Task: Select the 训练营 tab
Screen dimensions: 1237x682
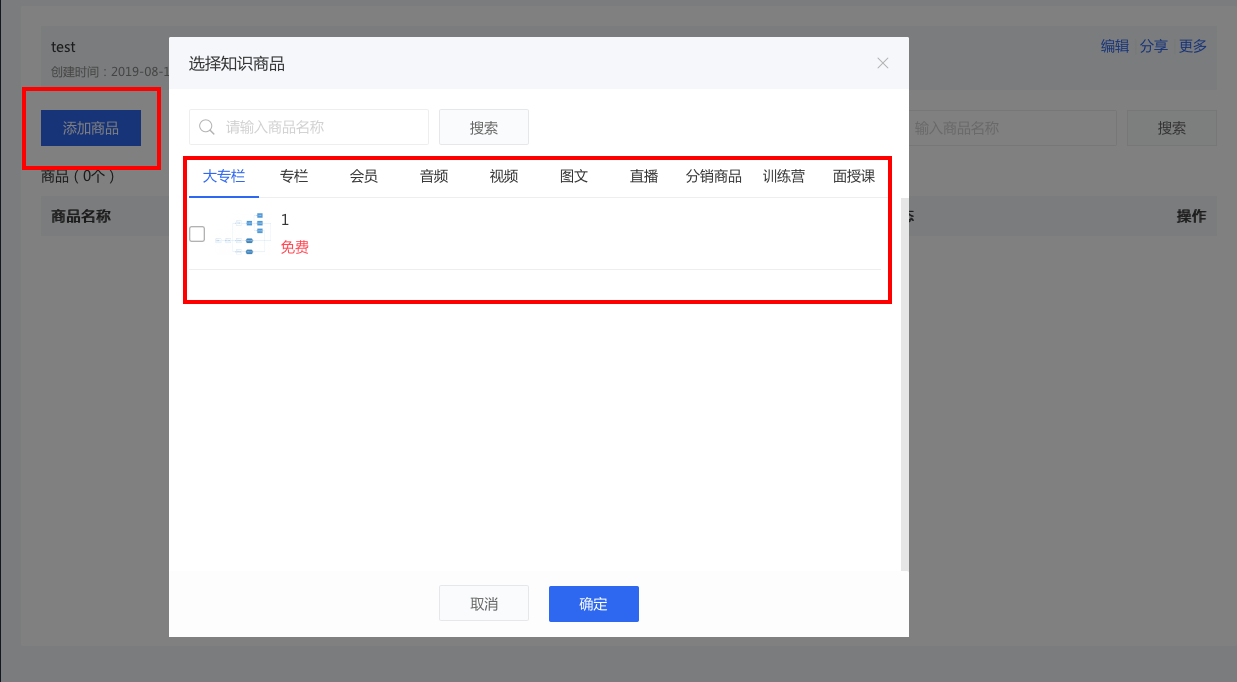Action: click(784, 176)
